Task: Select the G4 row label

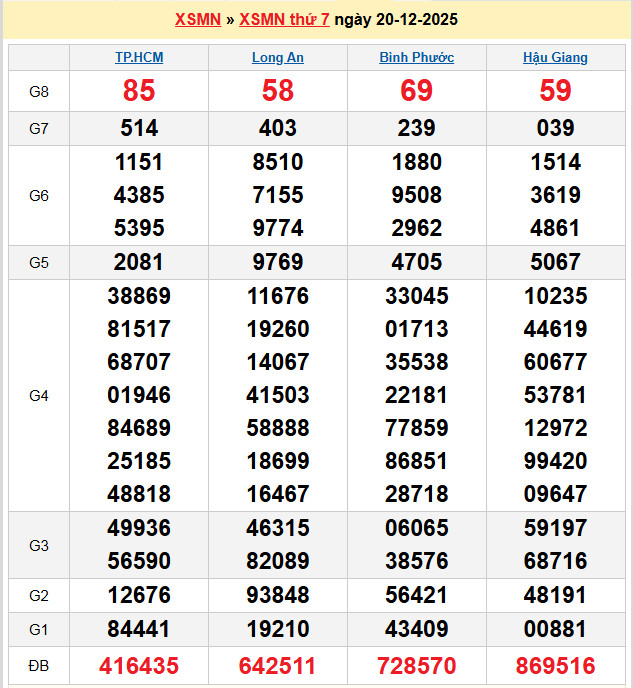Action: (x=39, y=396)
